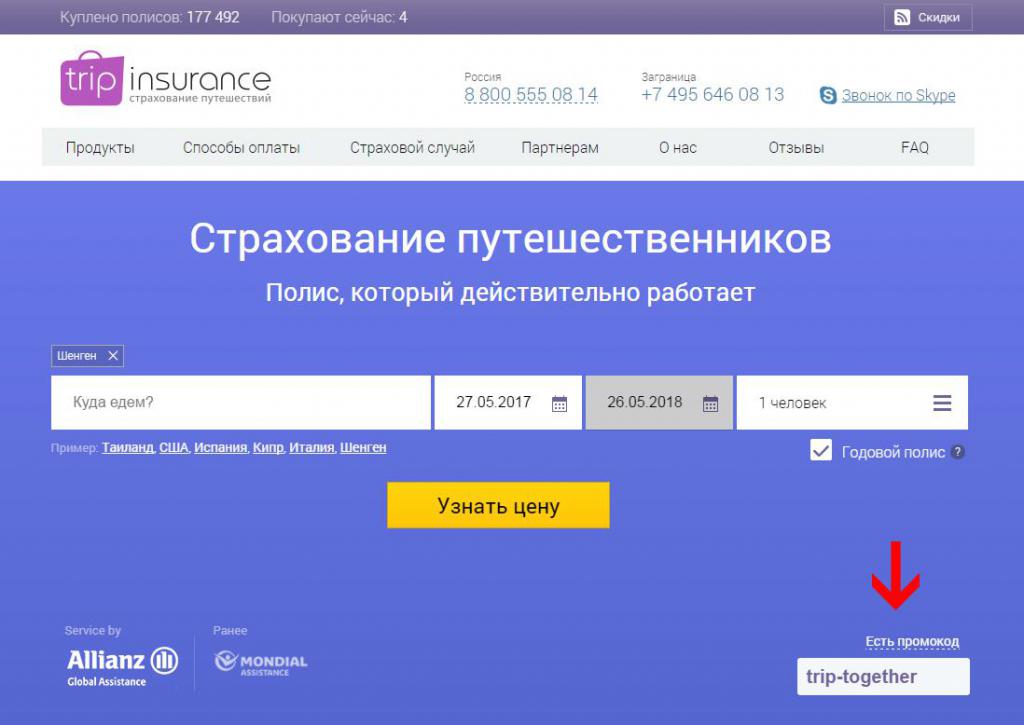Click the RSS icon beside Скидки
The height and width of the screenshot is (725, 1024).
click(x=901, y=18)
